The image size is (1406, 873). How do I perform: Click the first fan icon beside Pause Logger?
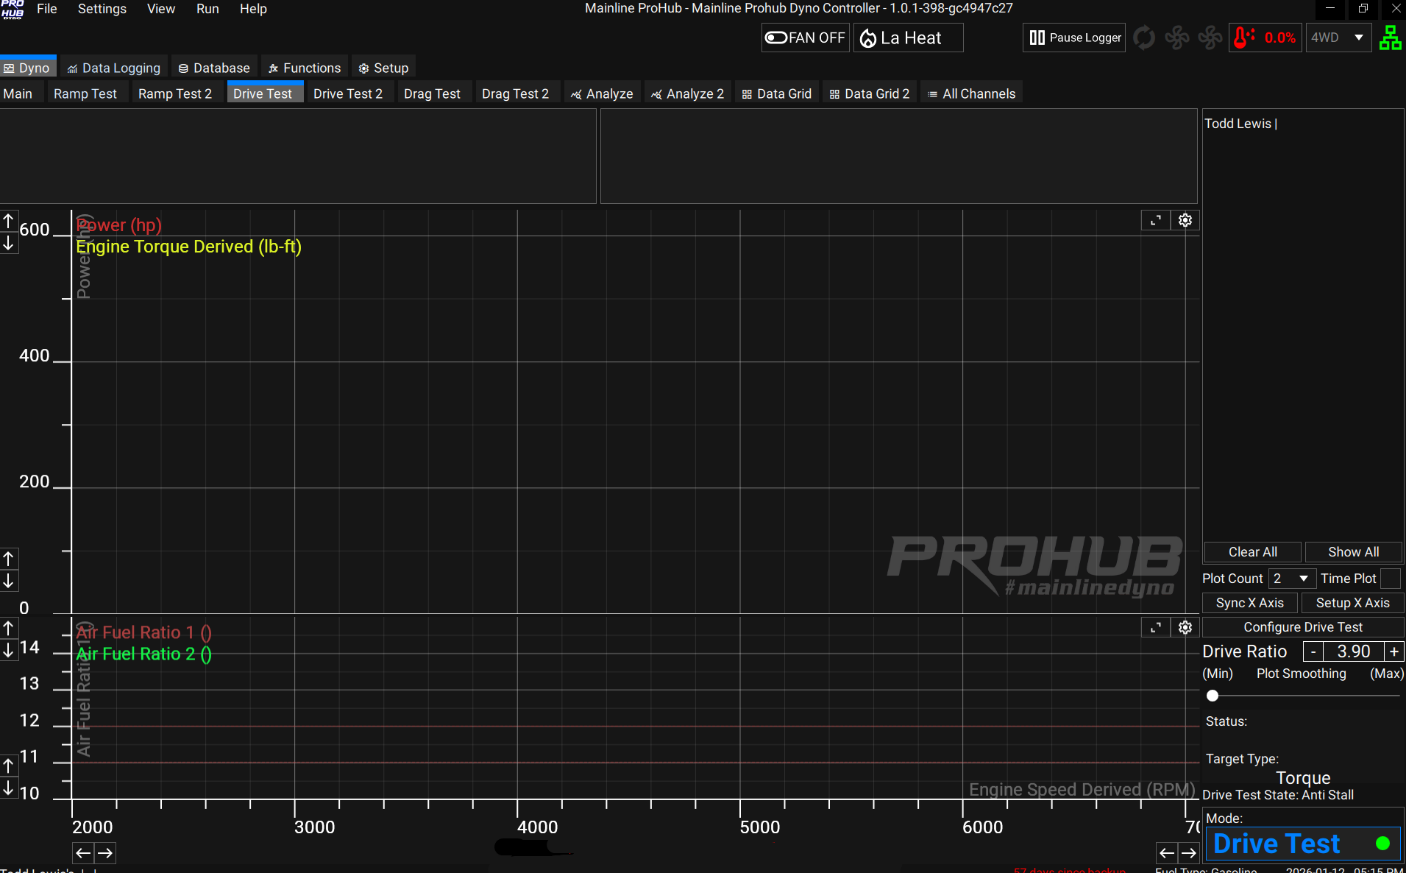click(x=1177, y=38)
